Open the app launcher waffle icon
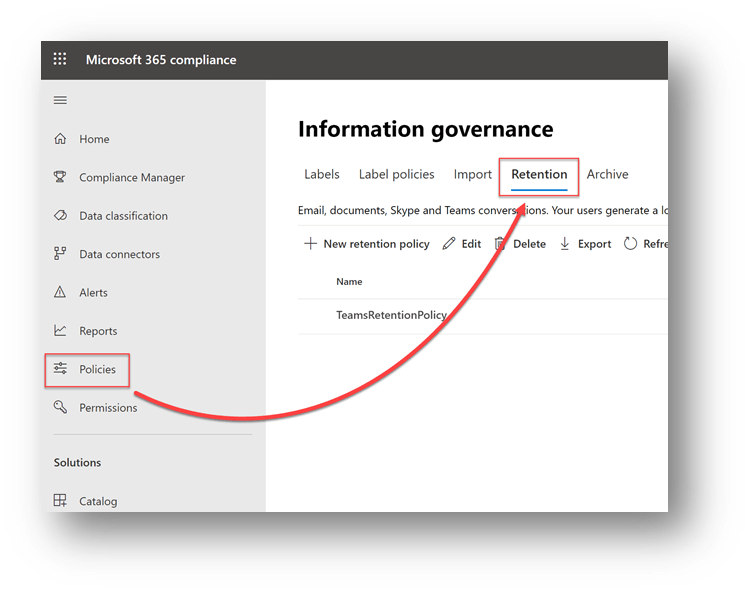This screenshot has width=751, height=595. tap(60, 59)
